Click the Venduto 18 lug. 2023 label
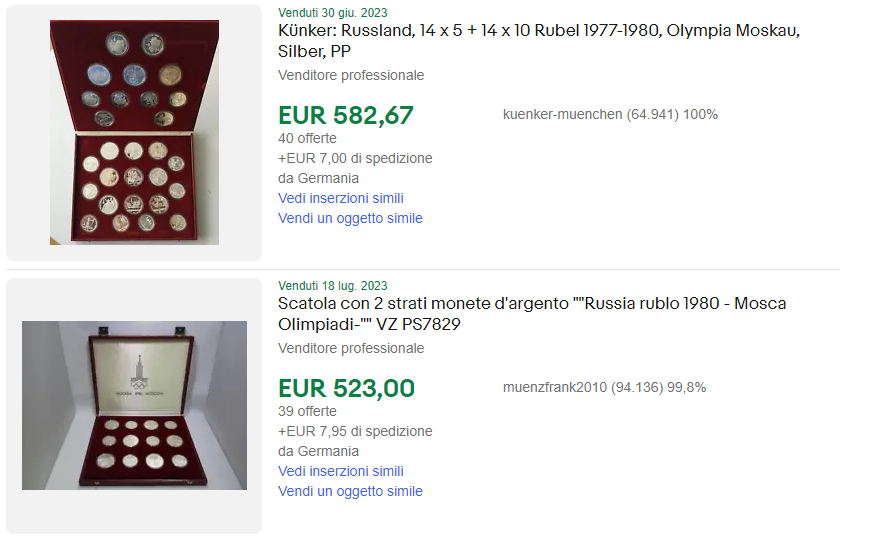Image resolution: width=885 pixels, height=538 pixels. pos(332,286)
